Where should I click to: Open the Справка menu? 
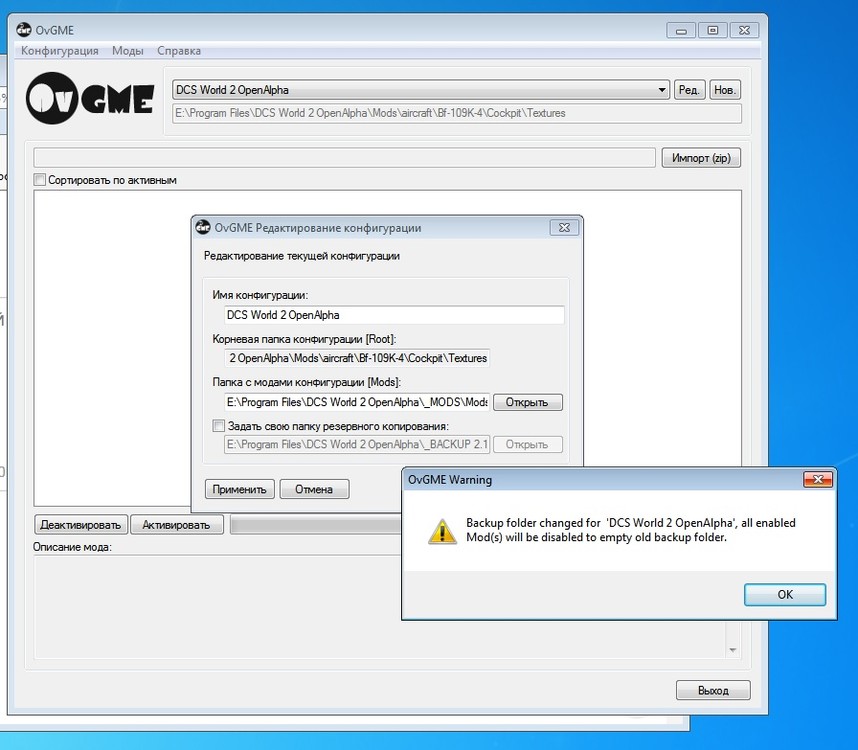point(179,51)
